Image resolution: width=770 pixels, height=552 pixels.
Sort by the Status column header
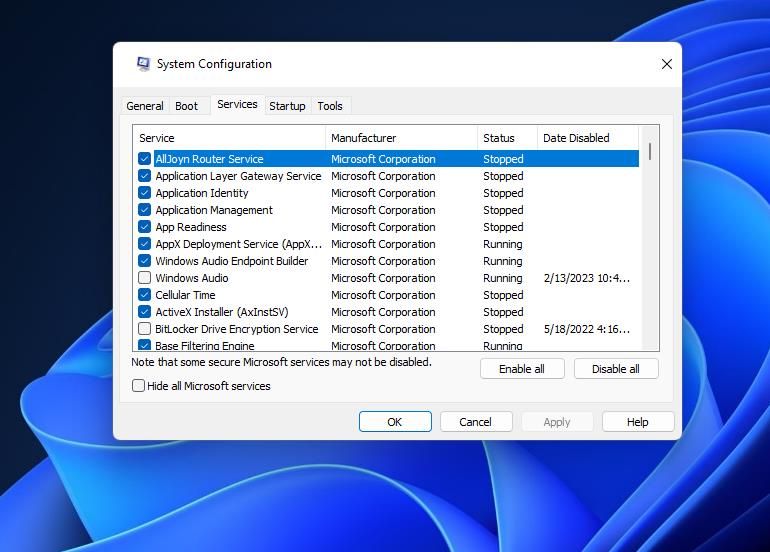click(507, 138)
